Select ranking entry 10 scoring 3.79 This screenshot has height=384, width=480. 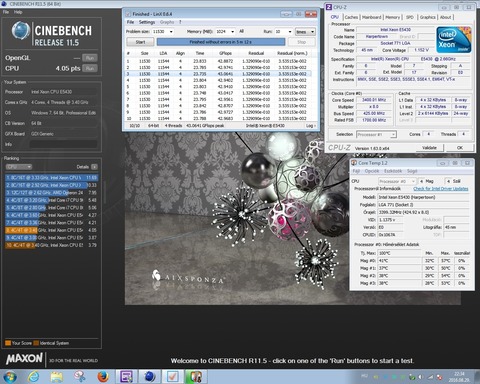coord(51,245)
